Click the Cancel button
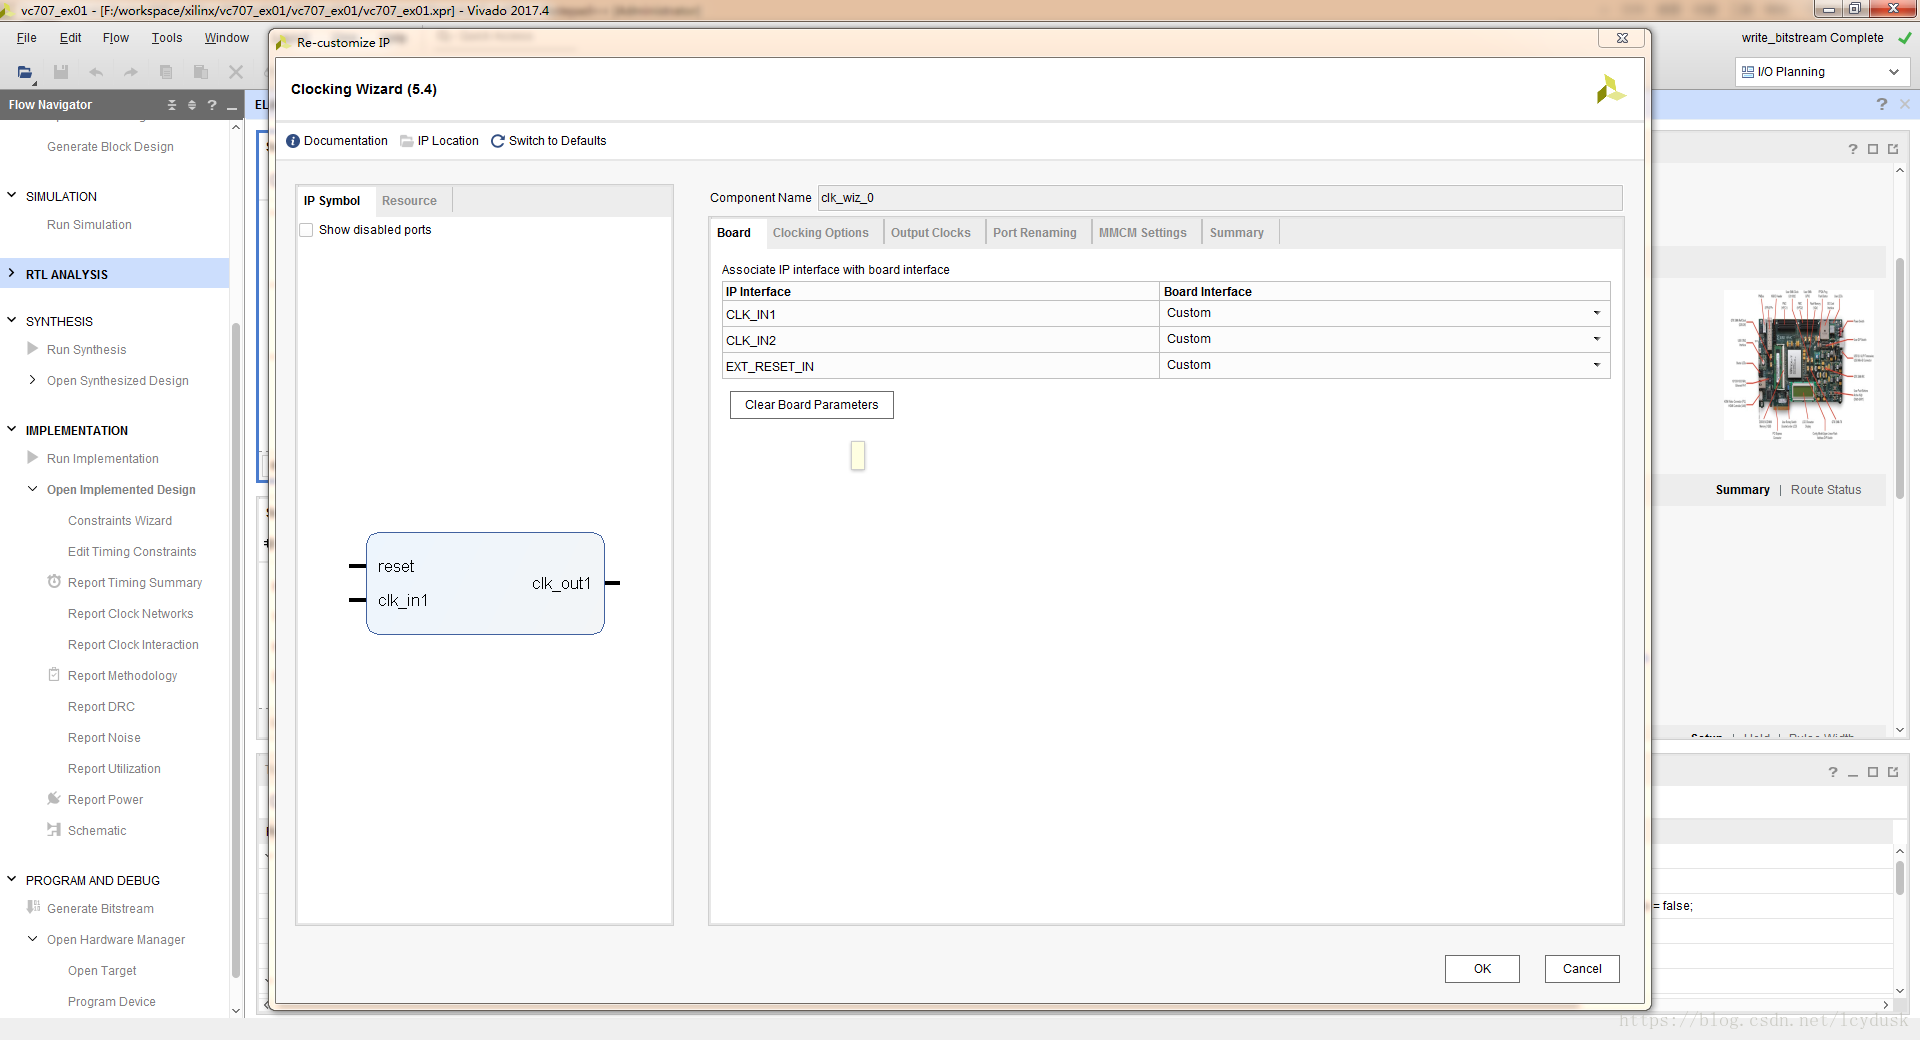Viewport: 1920px width, 1040px height. click(1582, 969)
